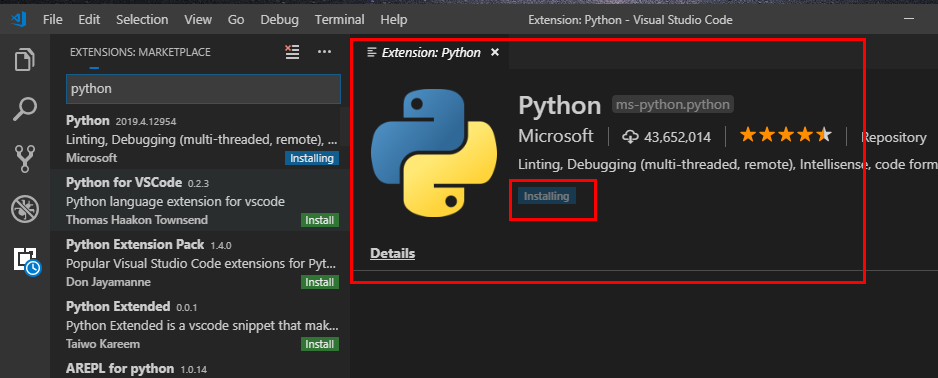
Task: Open the Repository link
Action: [x=894, y=138]
